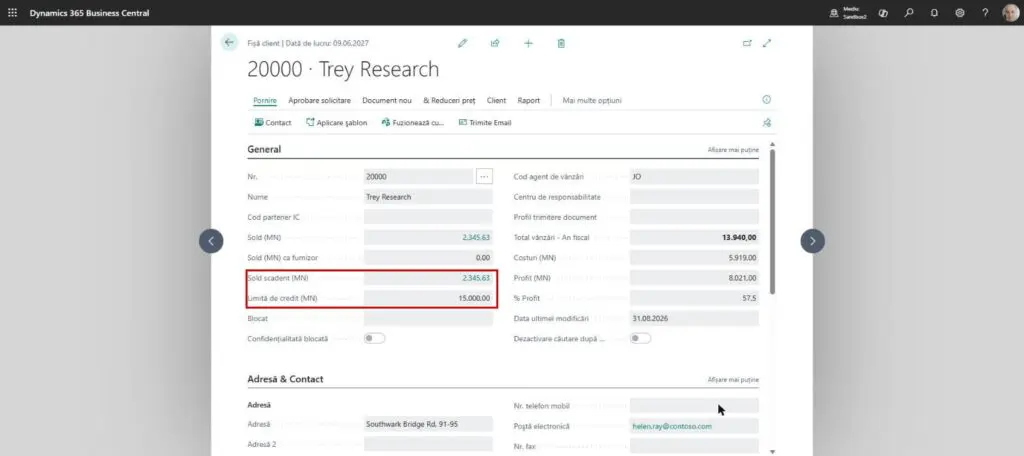Click the Adresă field Southwark Bridge Rd.
Viewport: 1024px width, 456px height.
(428, 424)
